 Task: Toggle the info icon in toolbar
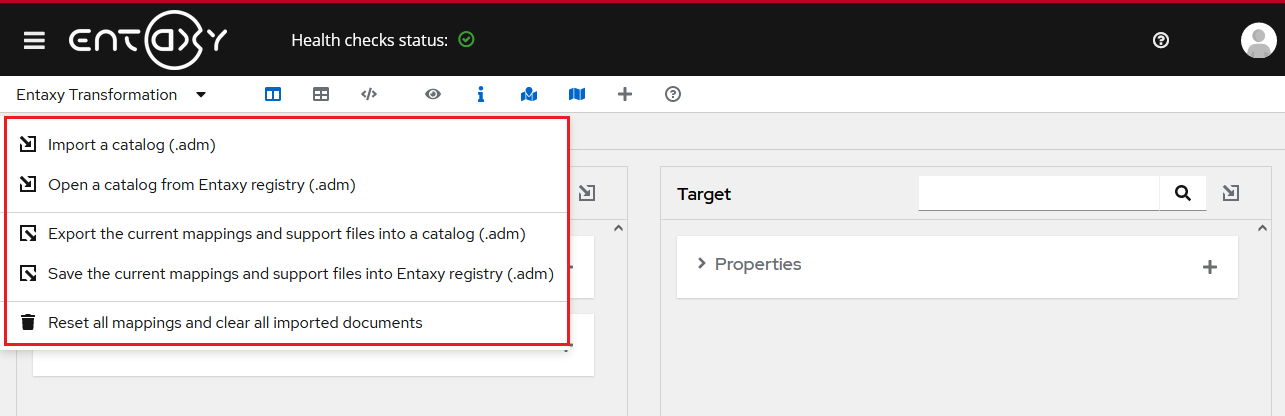click(481, 94)
